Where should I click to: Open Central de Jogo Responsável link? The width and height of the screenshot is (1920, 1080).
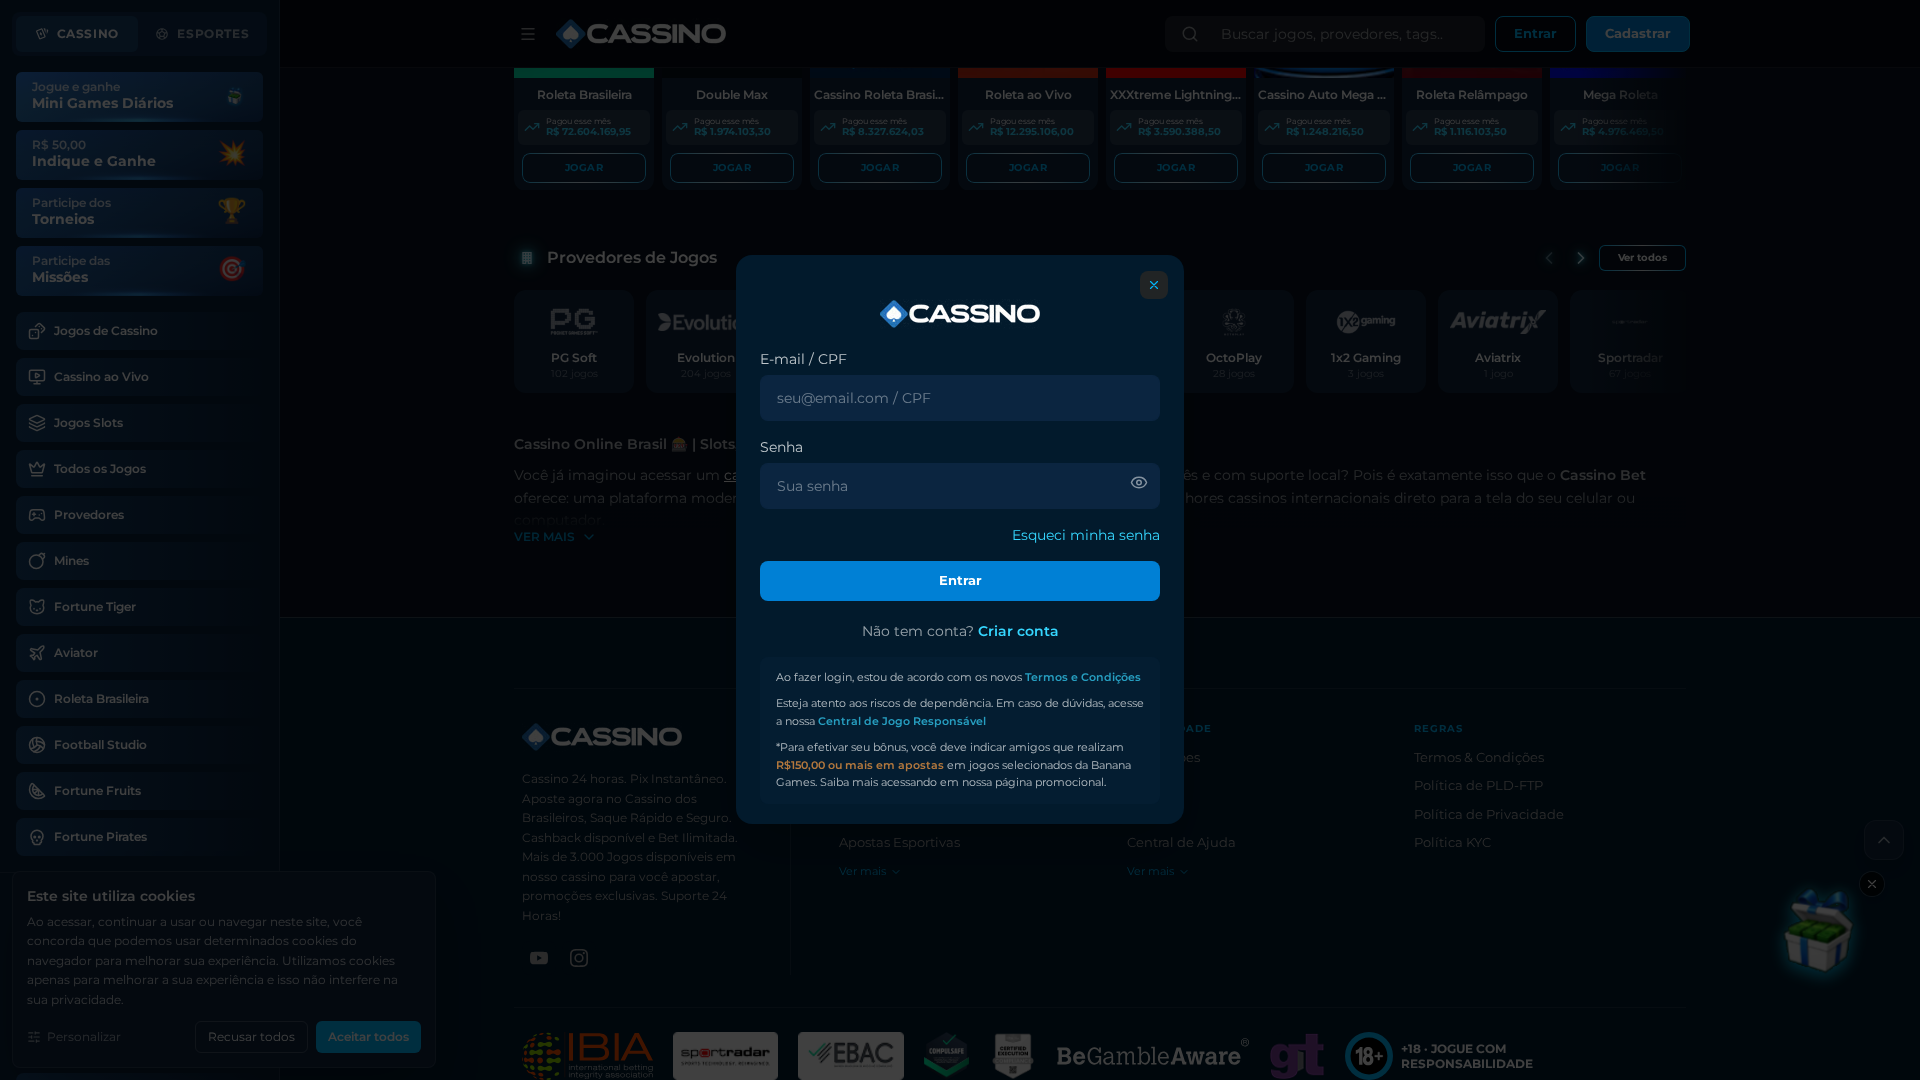902,721
